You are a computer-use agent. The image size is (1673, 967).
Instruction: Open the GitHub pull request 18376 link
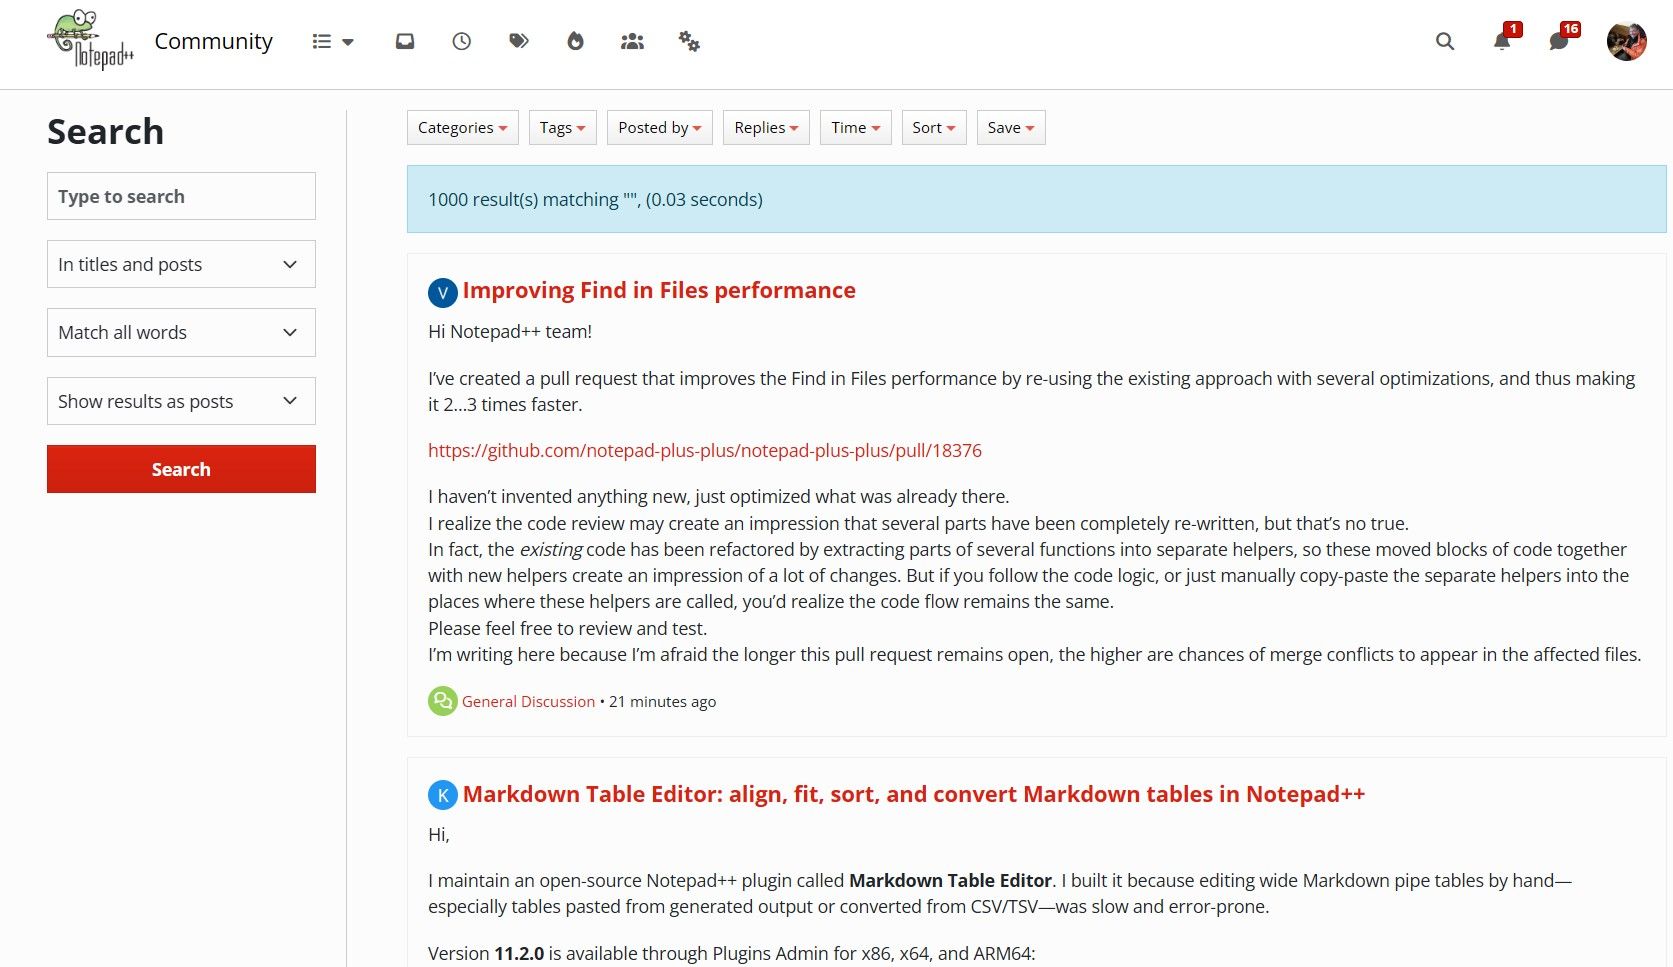click(x=705, y=450)
